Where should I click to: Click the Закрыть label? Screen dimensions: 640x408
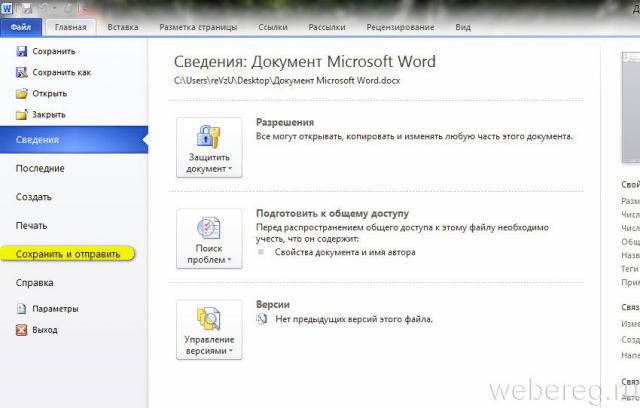(49, 115)
